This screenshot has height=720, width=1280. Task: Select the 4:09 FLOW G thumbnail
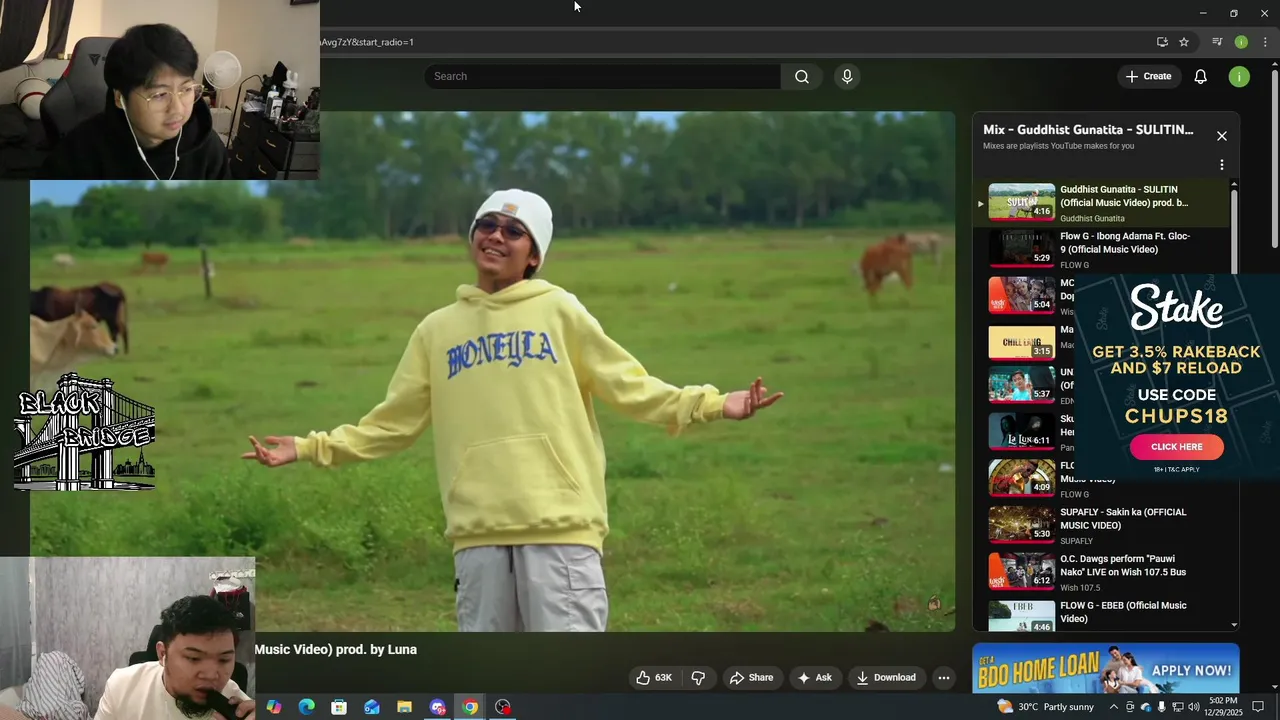[1021, 477]
